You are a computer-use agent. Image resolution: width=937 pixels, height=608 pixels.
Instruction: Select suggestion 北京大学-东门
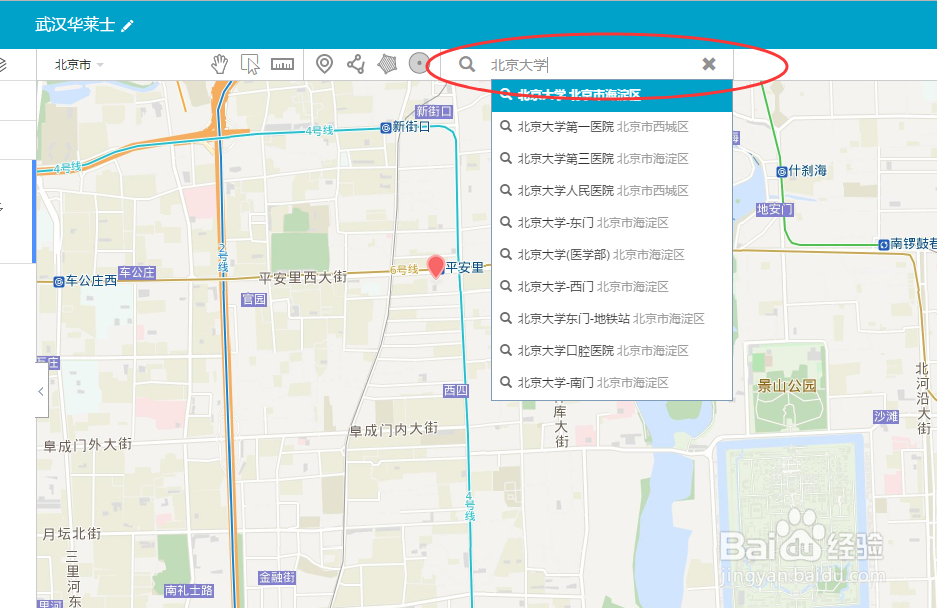(612, 222)
